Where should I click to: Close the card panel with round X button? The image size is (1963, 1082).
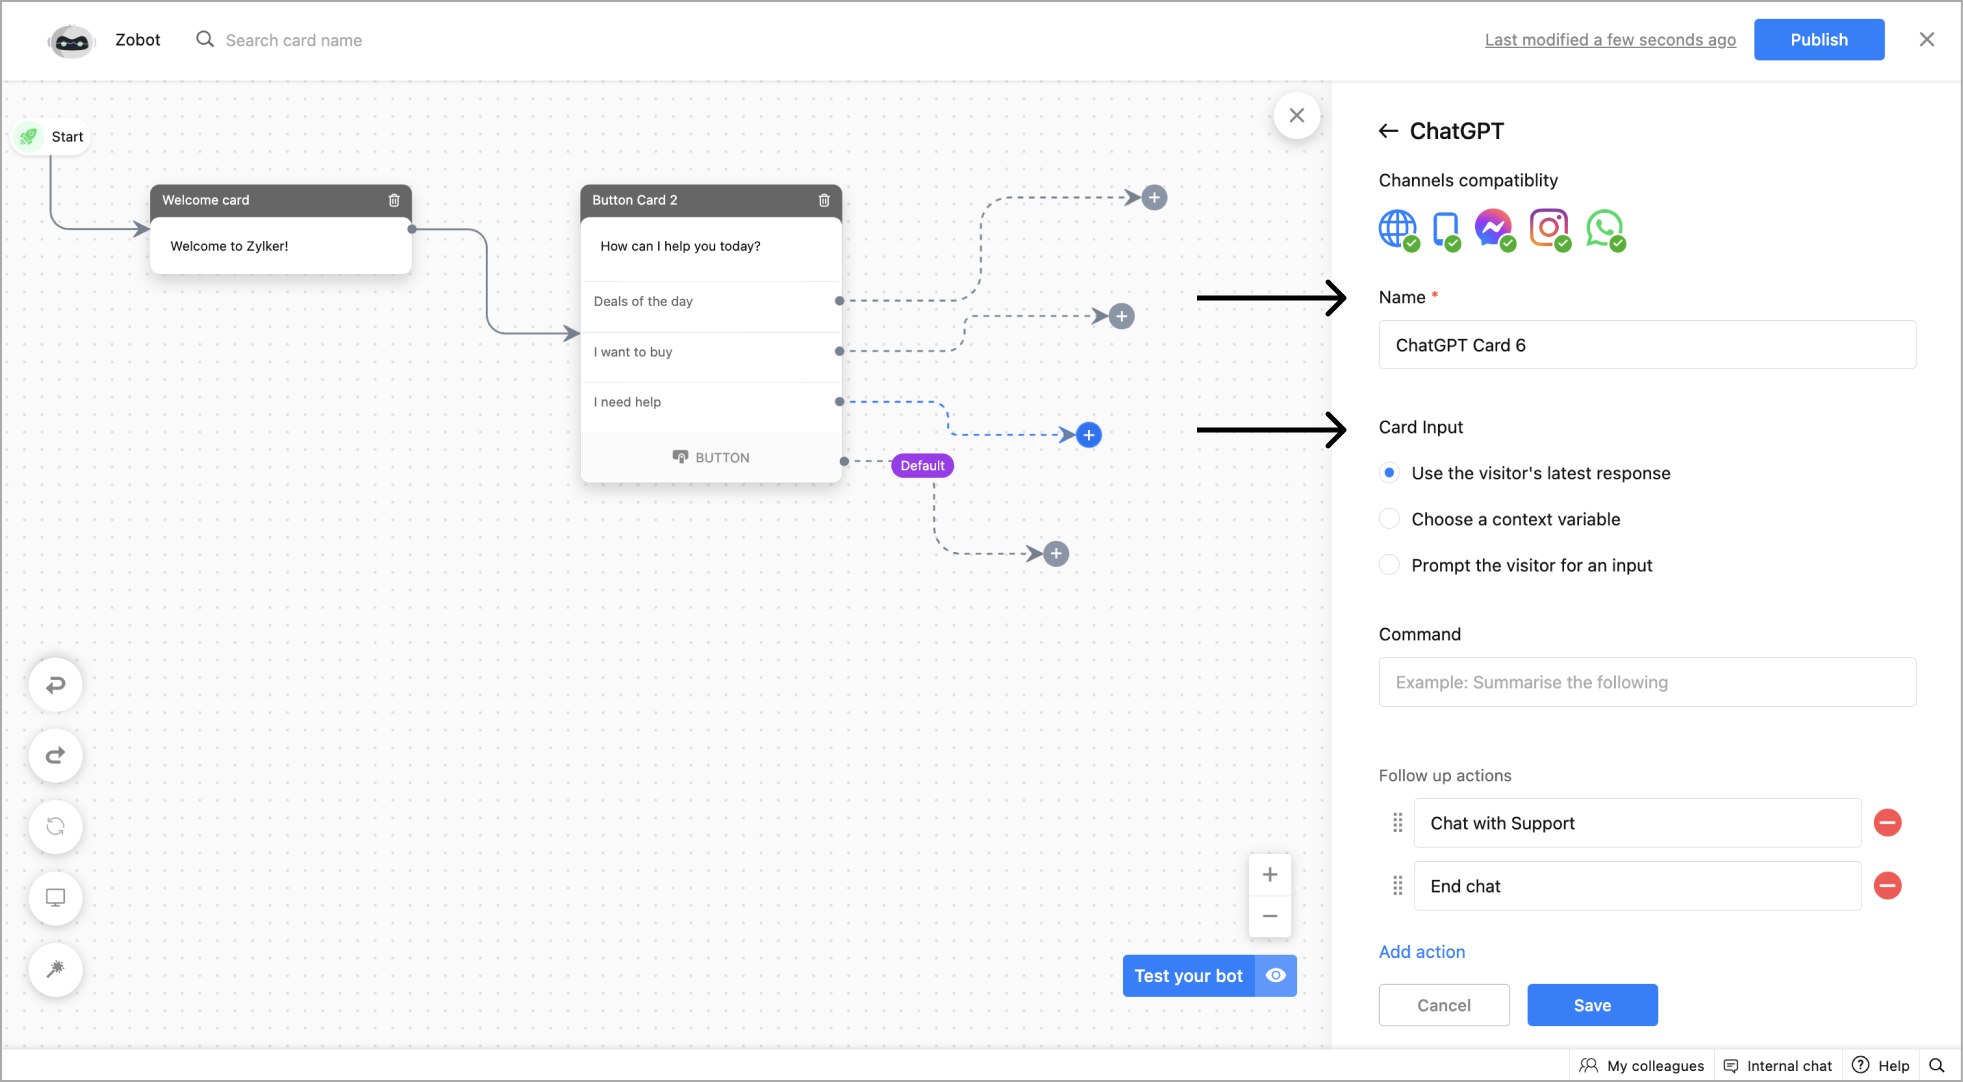(1297, 115)
